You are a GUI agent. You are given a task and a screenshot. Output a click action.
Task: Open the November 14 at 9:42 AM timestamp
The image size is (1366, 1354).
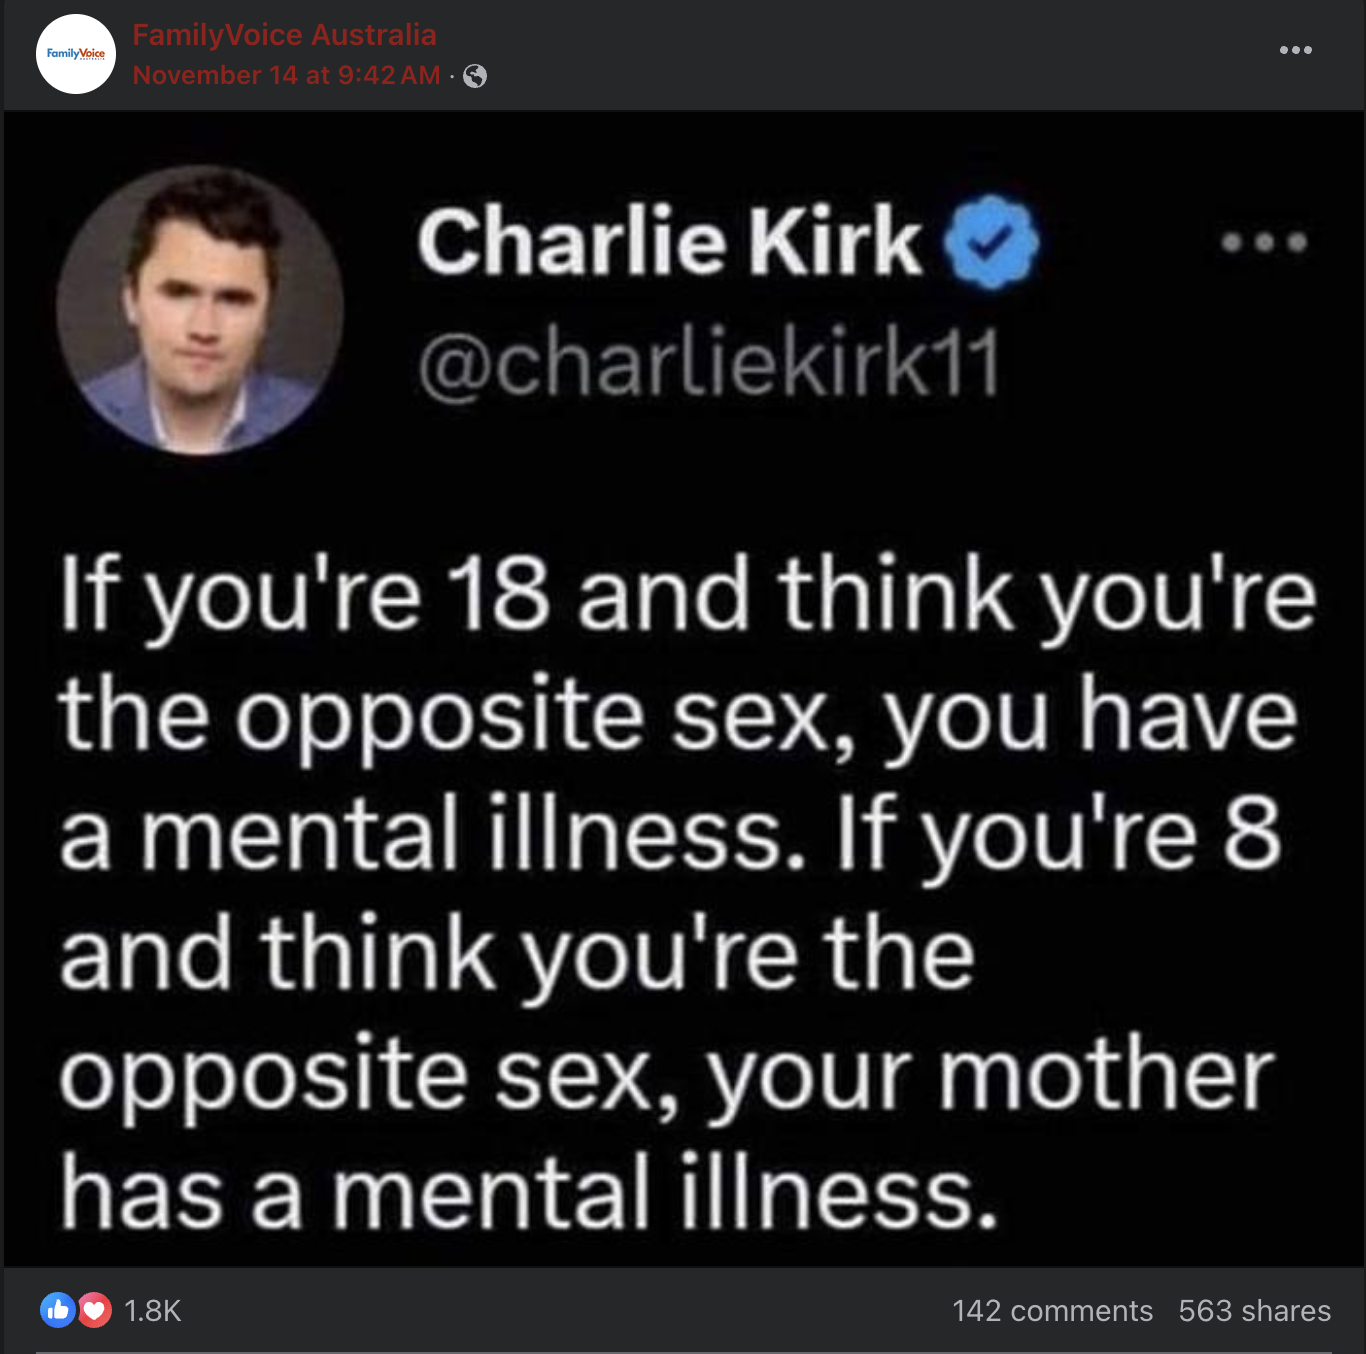coord(286,76)
